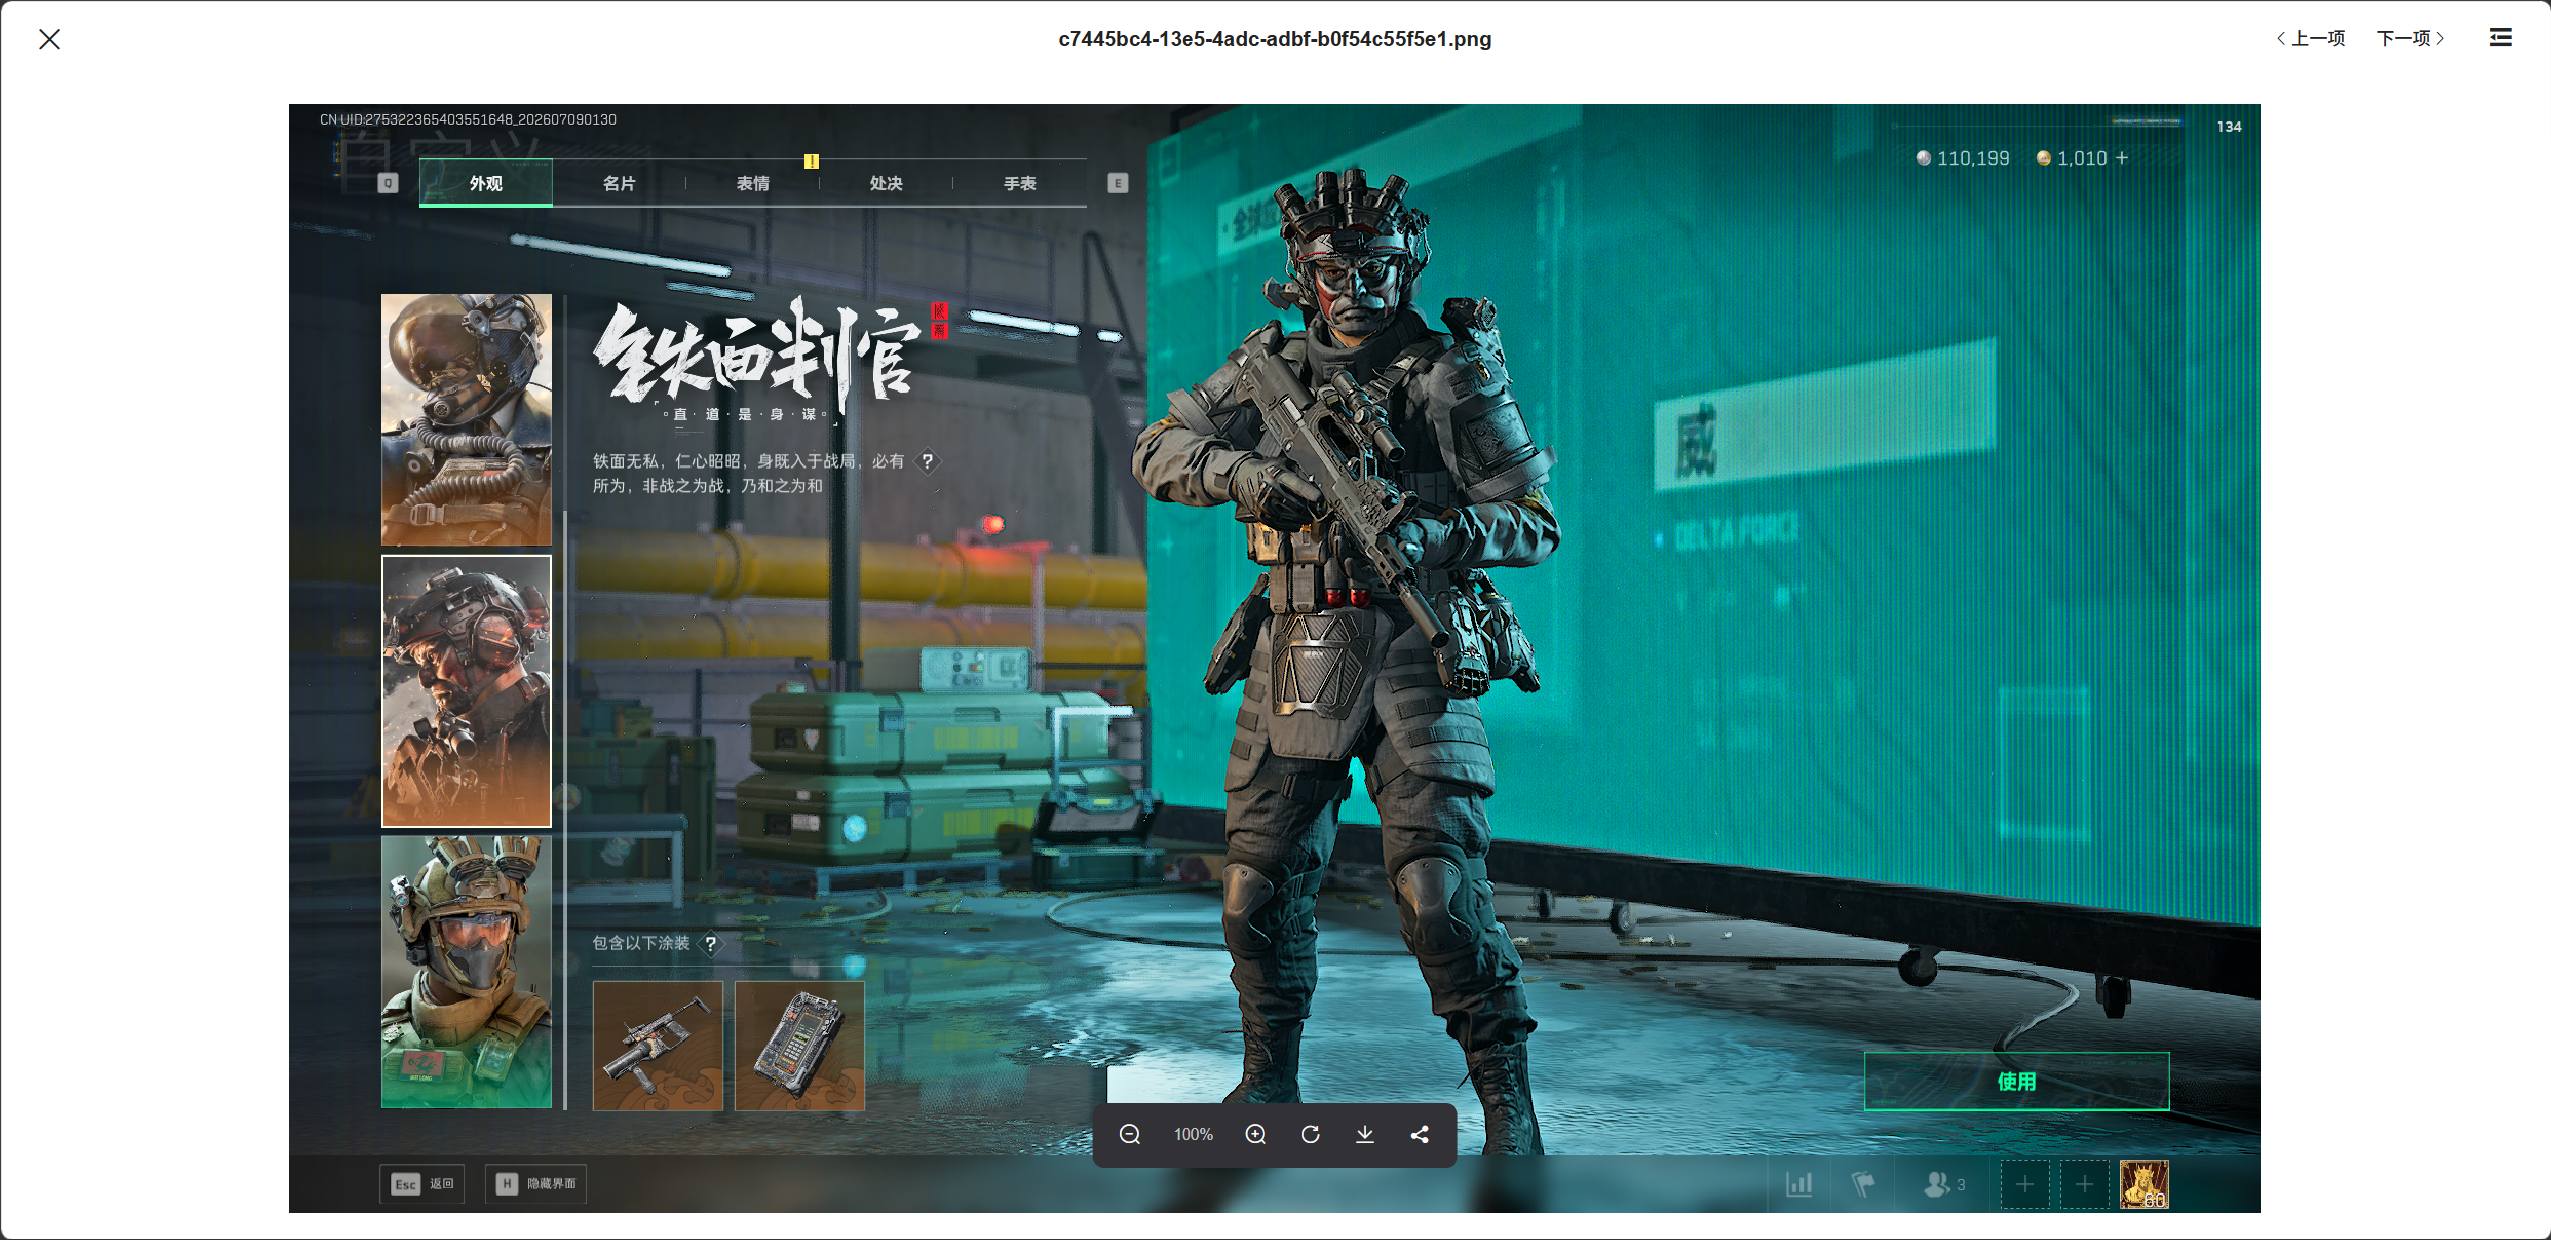This screenshot has height=1240, width=2551.
Task: Click the yellow notification marker above the tabs
Action: tap(811, 161)
